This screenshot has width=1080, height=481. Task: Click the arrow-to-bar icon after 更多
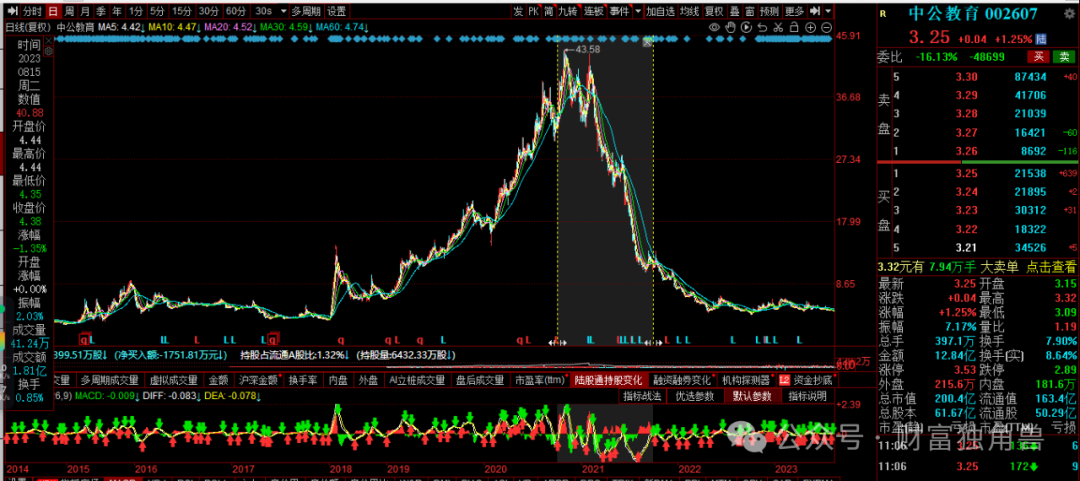click(815, 11)
